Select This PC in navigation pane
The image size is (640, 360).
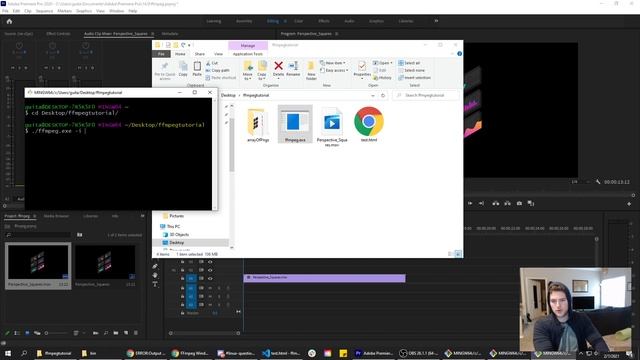pyautogui.click(x=170, y=227)
